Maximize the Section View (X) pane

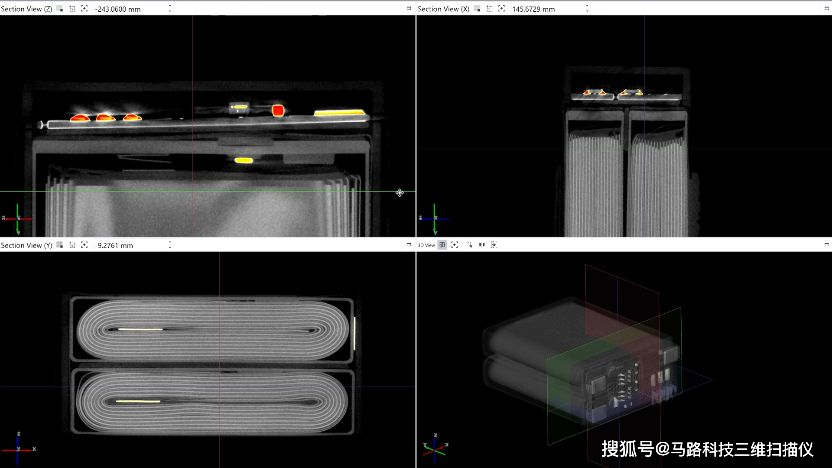827,8
